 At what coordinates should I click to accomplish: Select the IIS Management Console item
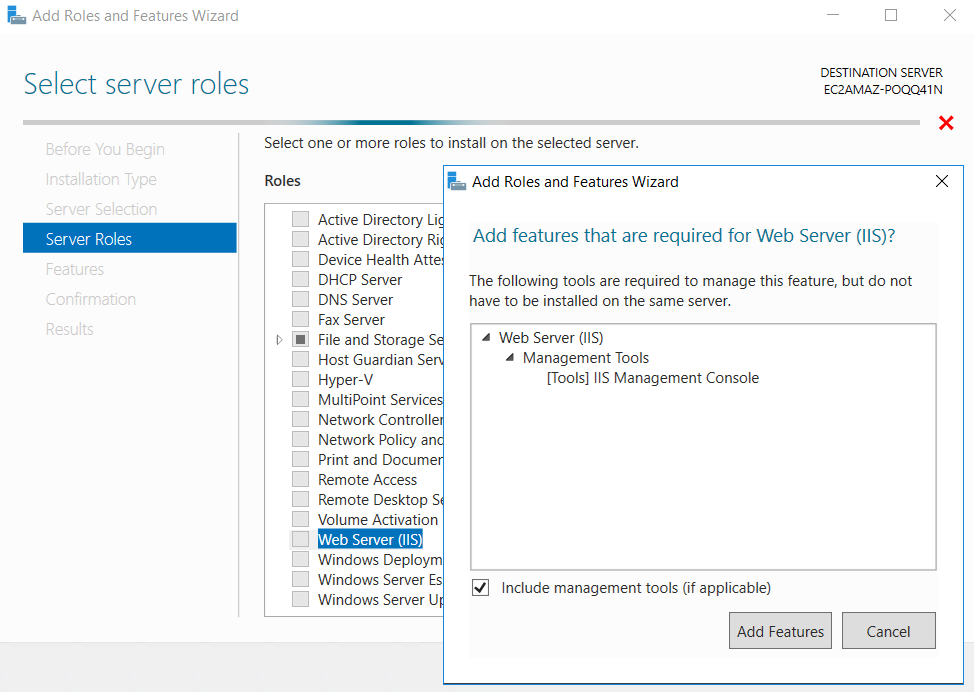click(x=653, y=378)
